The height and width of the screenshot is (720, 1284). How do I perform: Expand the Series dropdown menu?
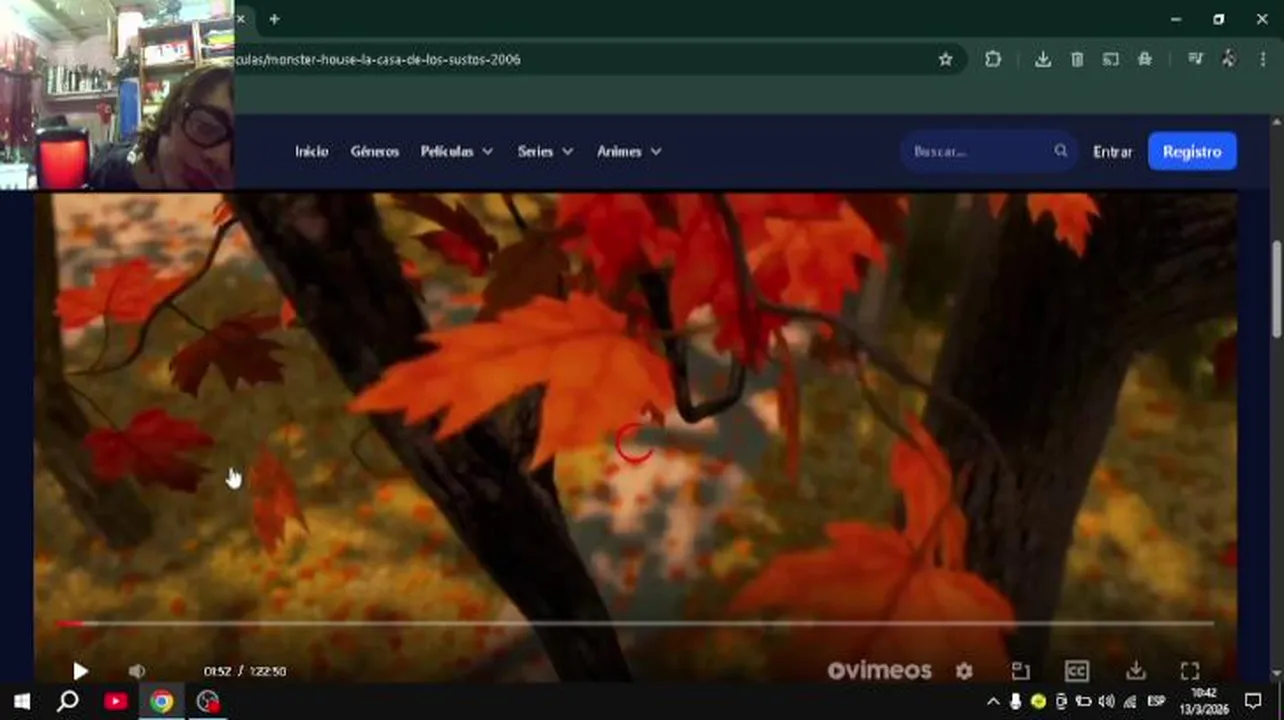pos(545,151)
